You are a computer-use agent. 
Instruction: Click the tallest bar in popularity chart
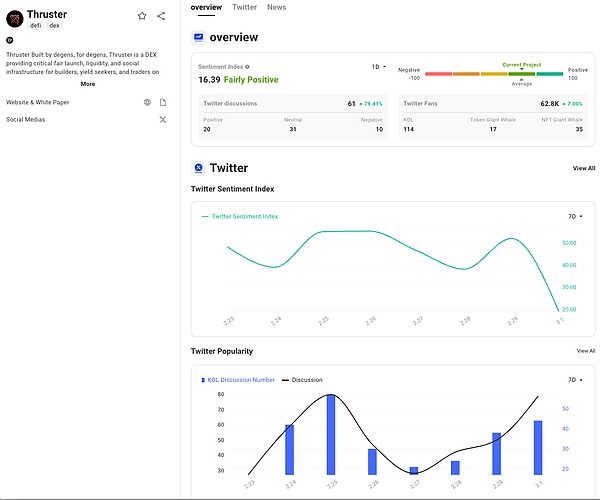[331, 435]
